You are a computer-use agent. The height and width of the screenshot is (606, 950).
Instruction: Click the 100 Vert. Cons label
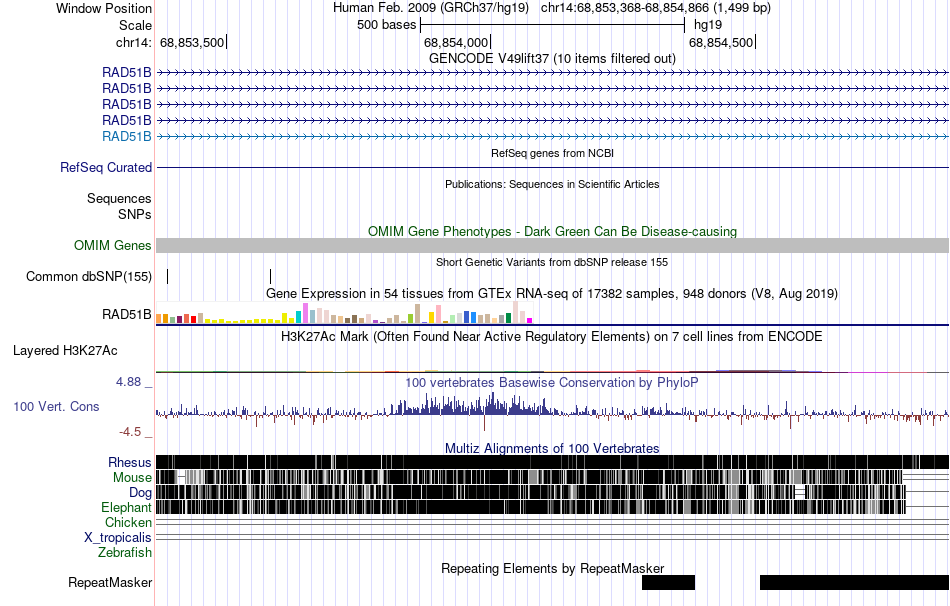tap(56, 407)
